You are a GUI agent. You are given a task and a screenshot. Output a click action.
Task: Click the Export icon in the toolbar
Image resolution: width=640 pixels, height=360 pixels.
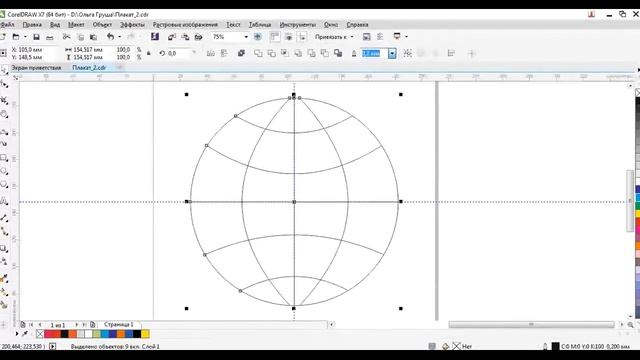click(185, 37)
